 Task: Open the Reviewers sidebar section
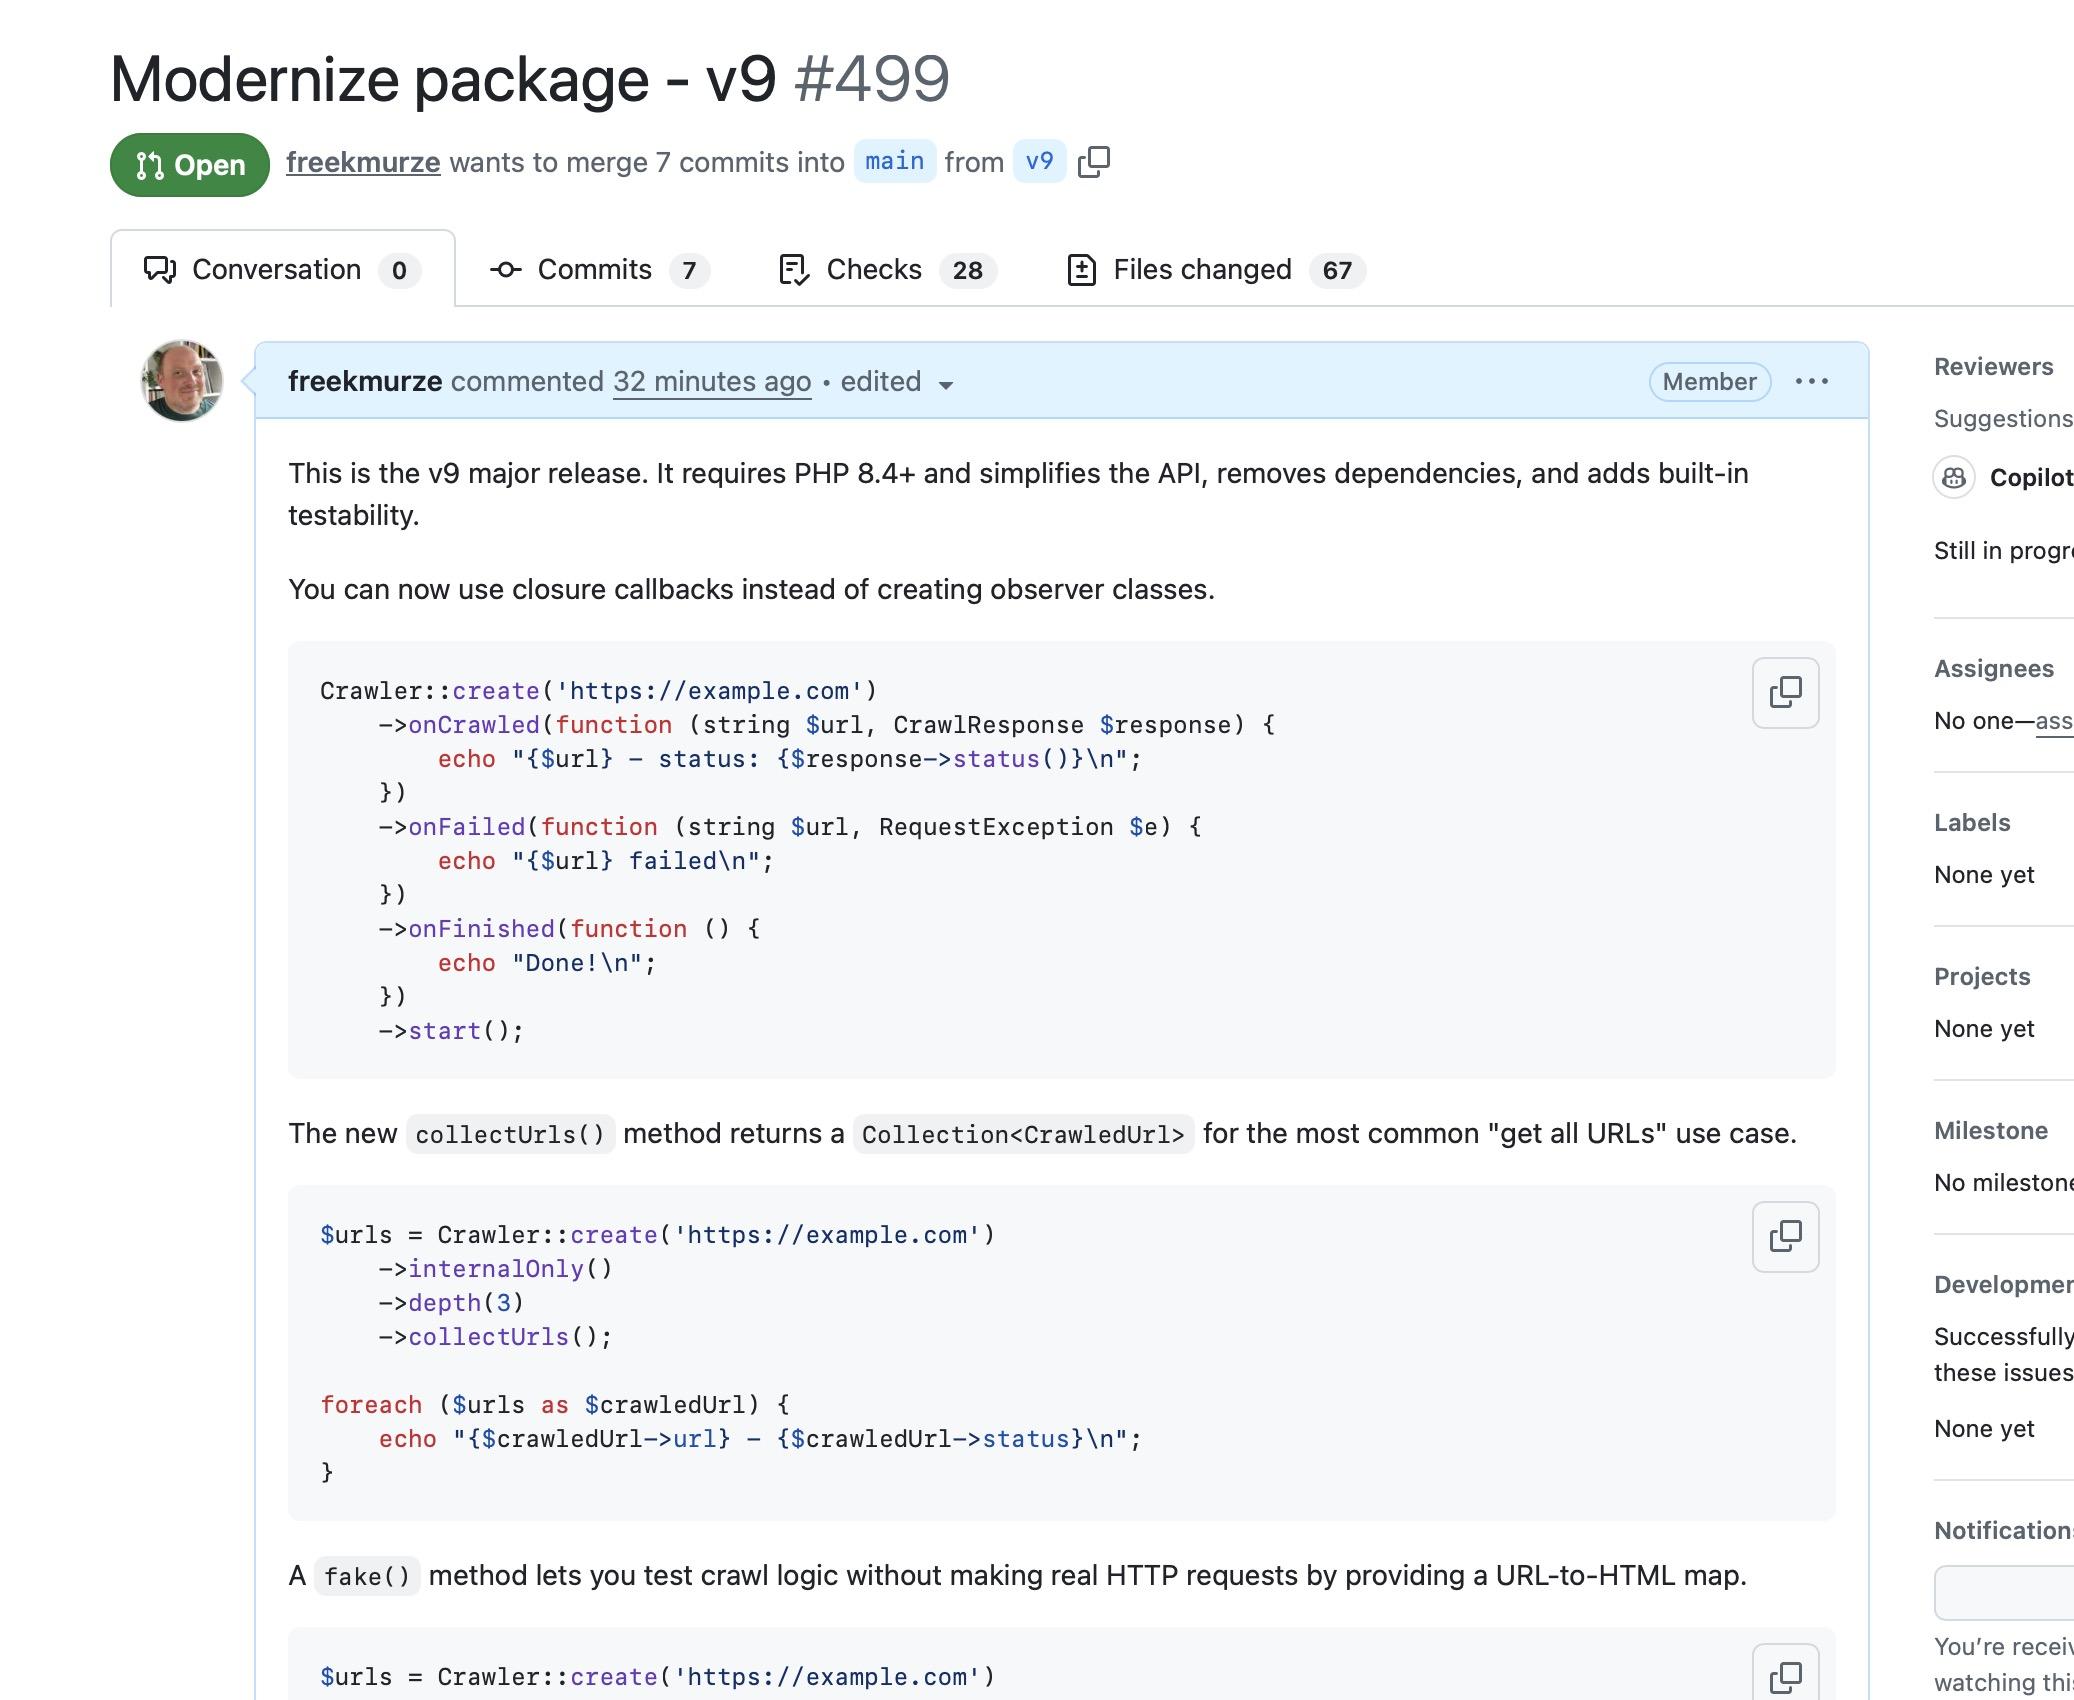[1993, 367]
